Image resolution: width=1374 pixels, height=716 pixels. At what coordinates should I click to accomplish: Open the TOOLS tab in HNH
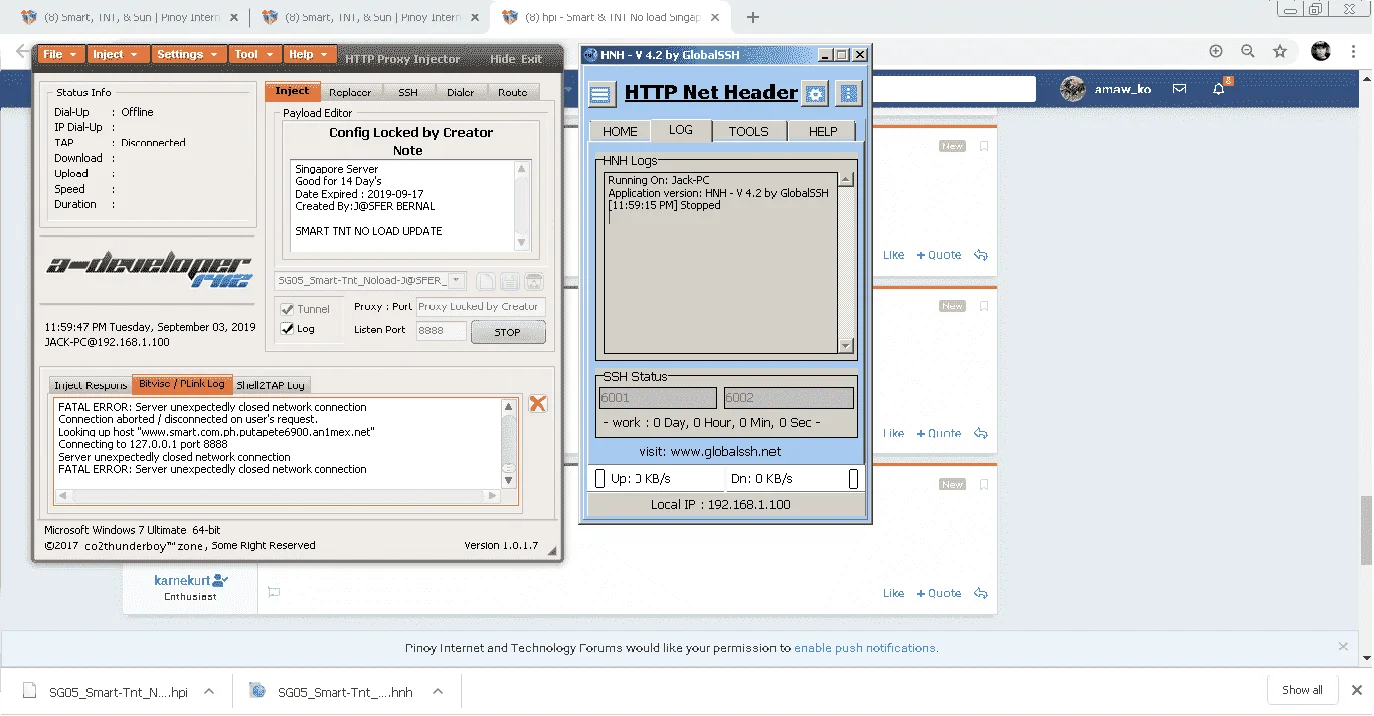(748, 131)
